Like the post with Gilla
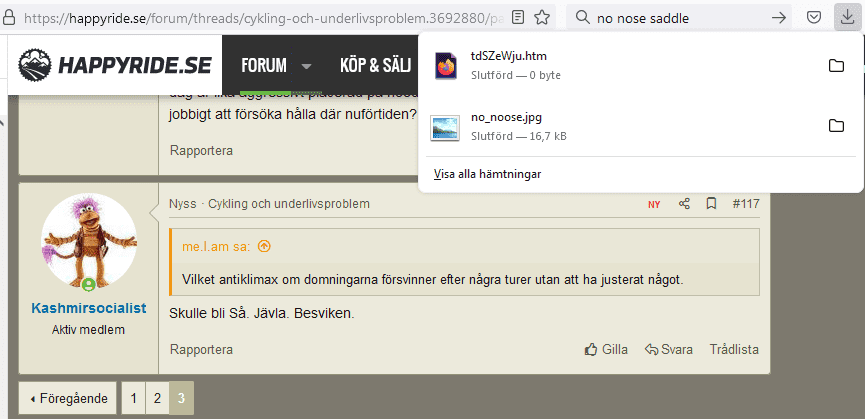 point(606,350)
